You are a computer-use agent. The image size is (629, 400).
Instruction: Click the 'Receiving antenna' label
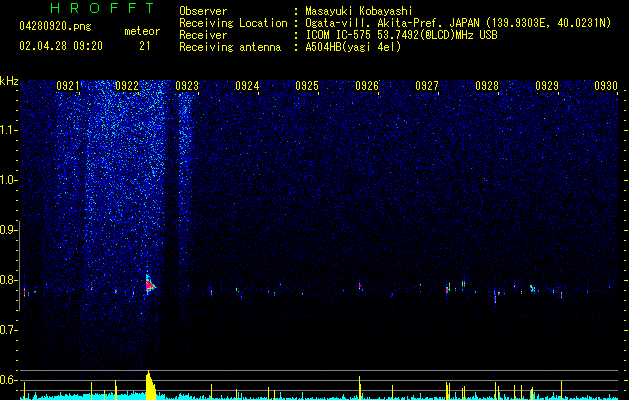[230, 47]
